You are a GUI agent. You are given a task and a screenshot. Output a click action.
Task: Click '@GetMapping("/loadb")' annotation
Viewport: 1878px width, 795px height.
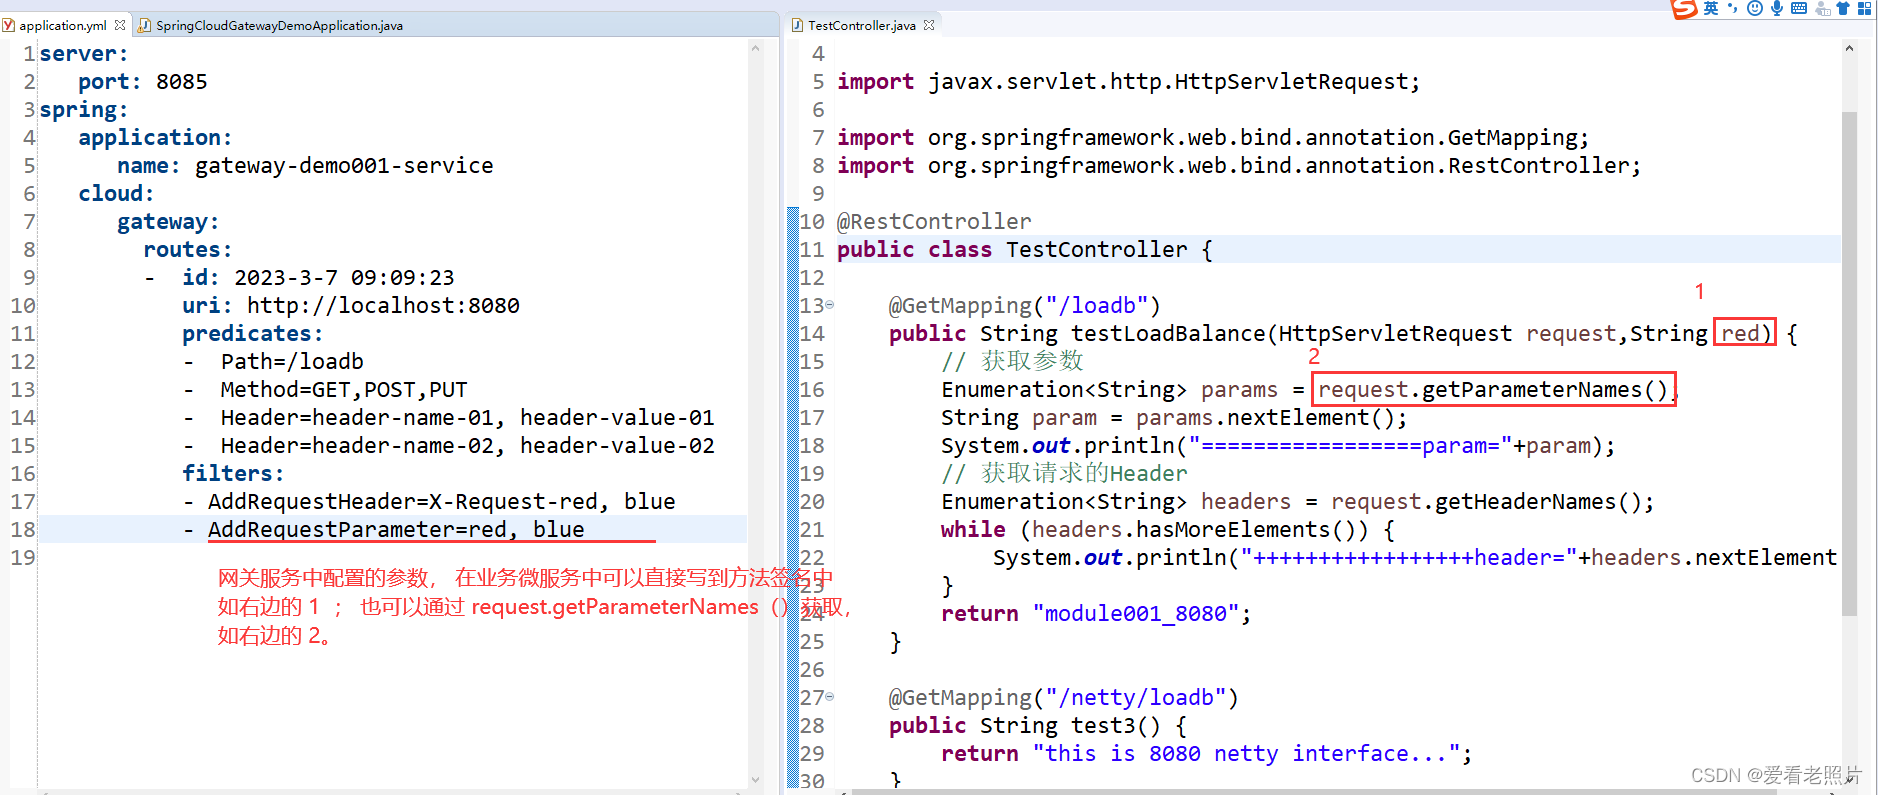pos(1025,306)
